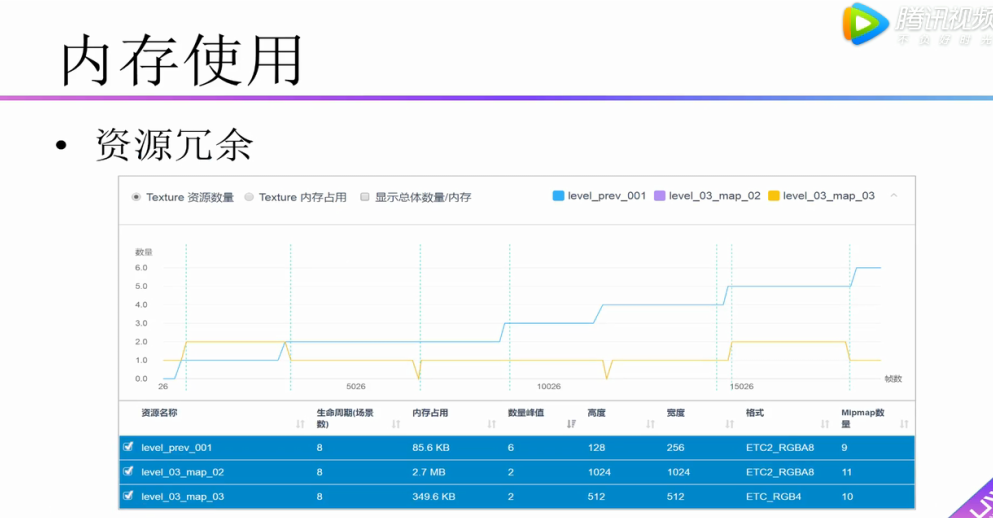Click the level_prev_001 legend label

pyautogui.click(x=607, y=196)
